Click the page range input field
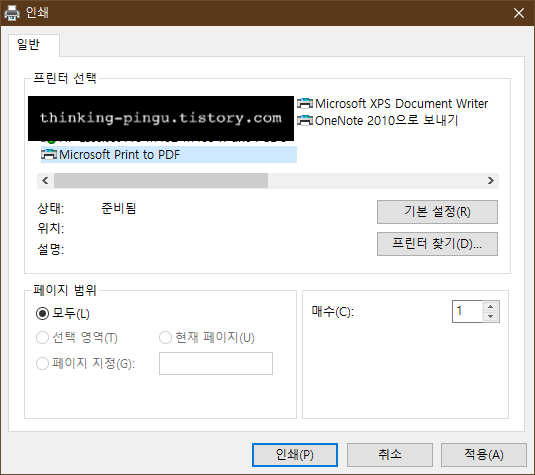The image size is (535, 475). point(216,363)
